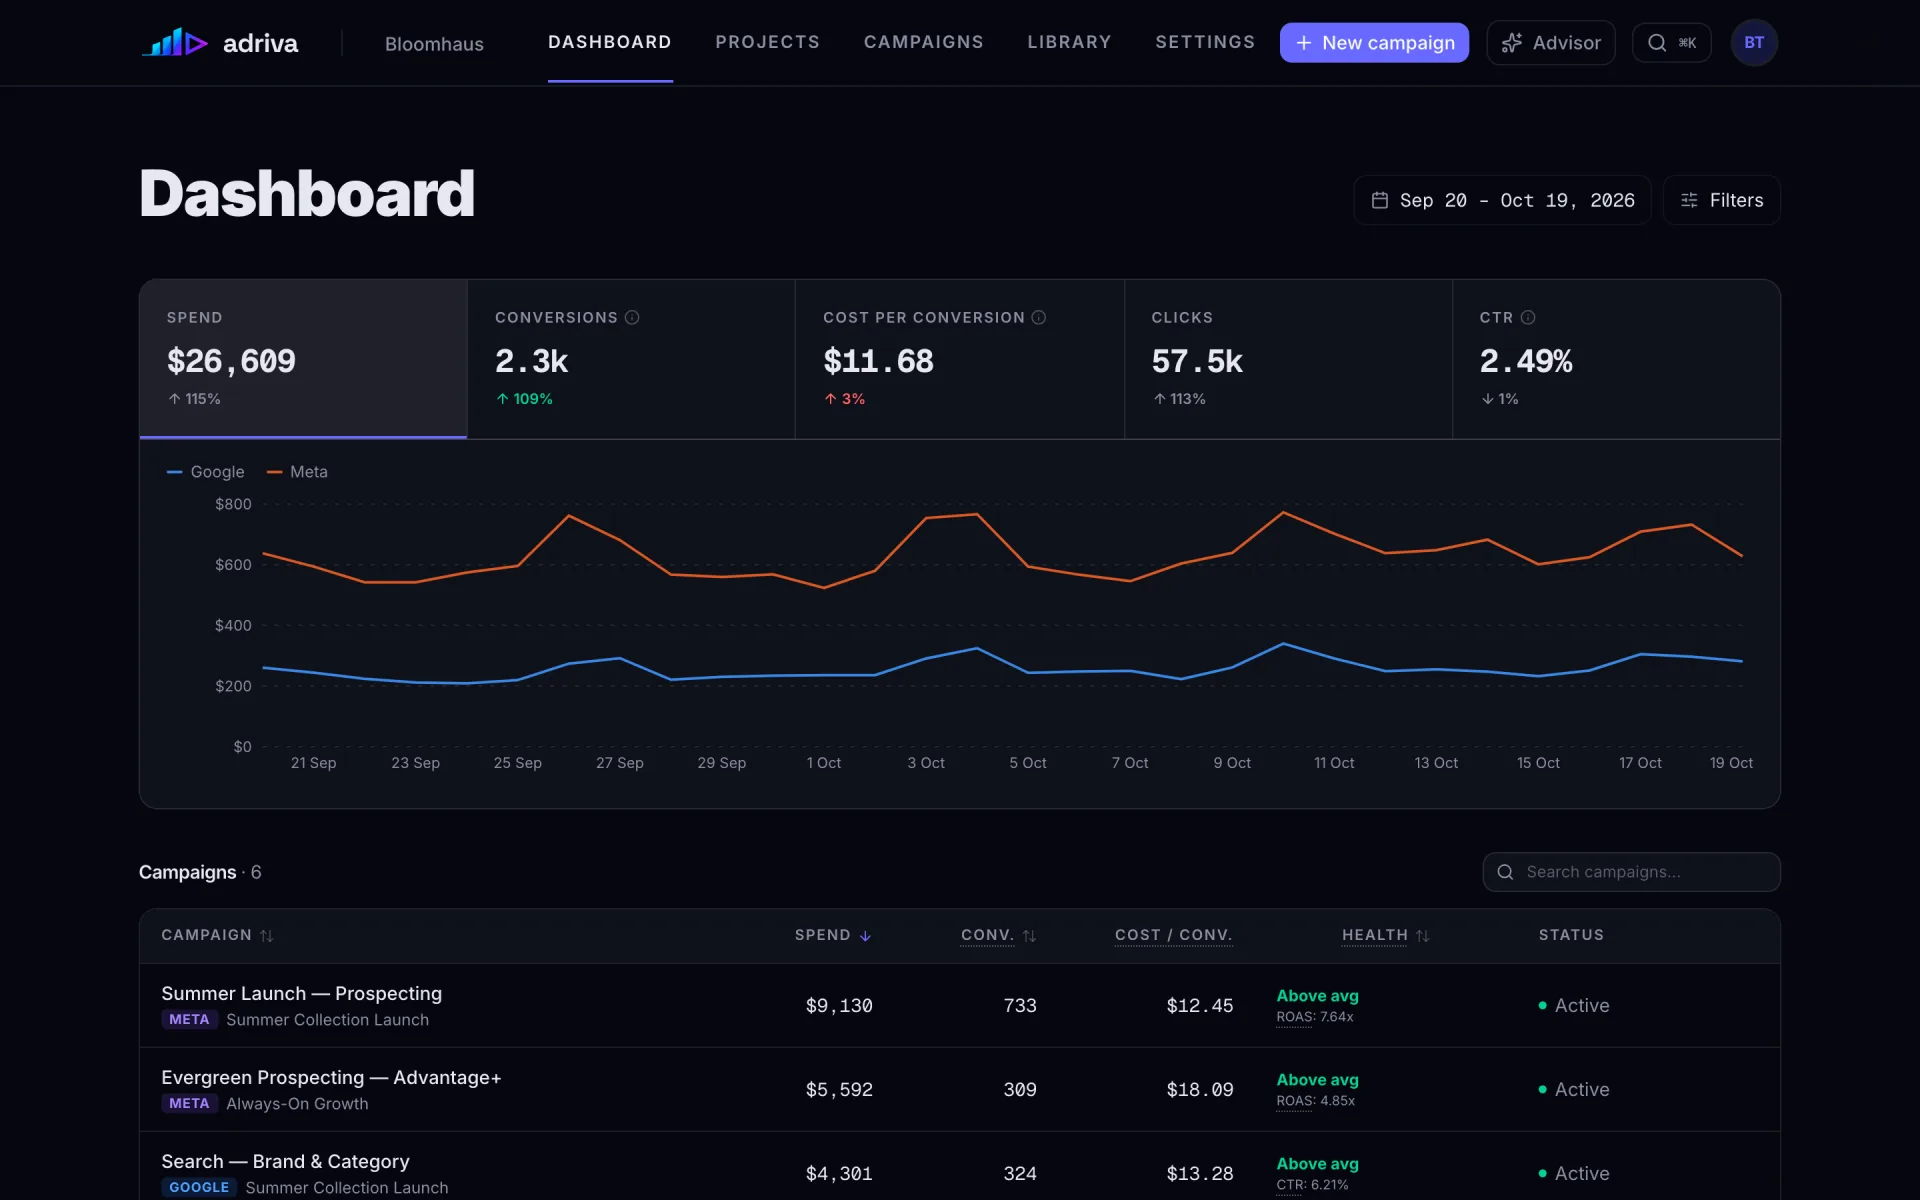1920x1200 pixels.
Task: Open Summer Launch — Prospecting campaign
Action: coord(302,993)
